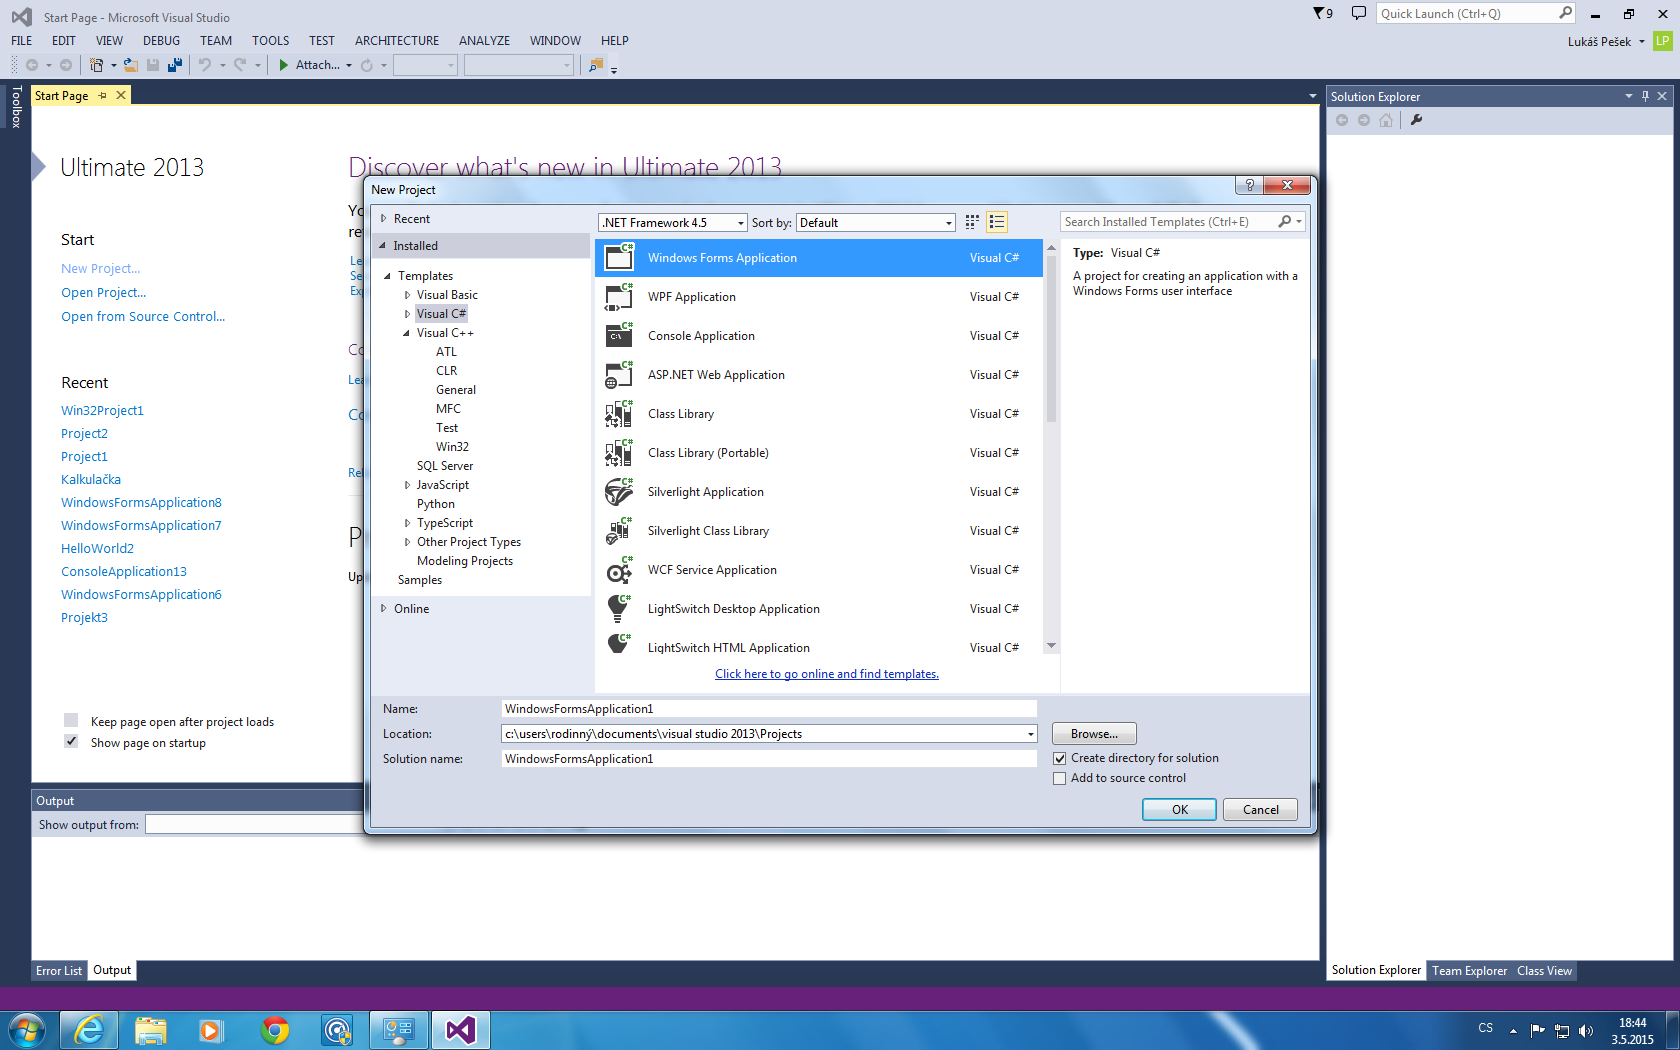Click the project Name input field

[769, 709]
